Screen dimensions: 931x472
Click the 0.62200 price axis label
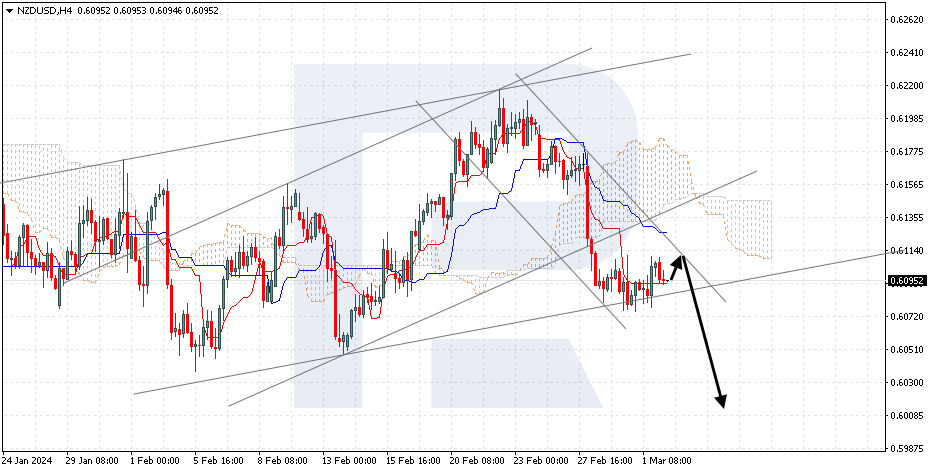click(905, 85)
